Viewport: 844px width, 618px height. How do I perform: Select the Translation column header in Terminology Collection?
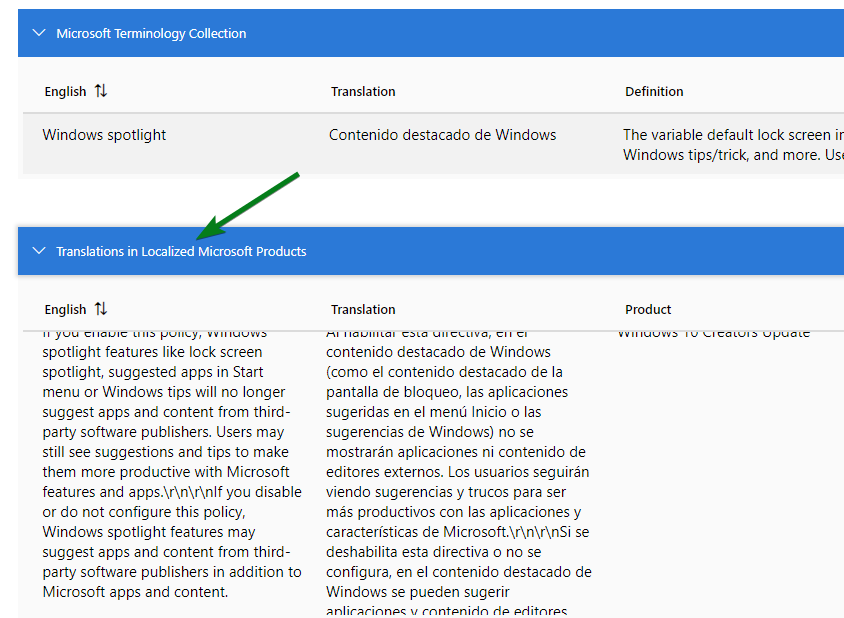363,92
